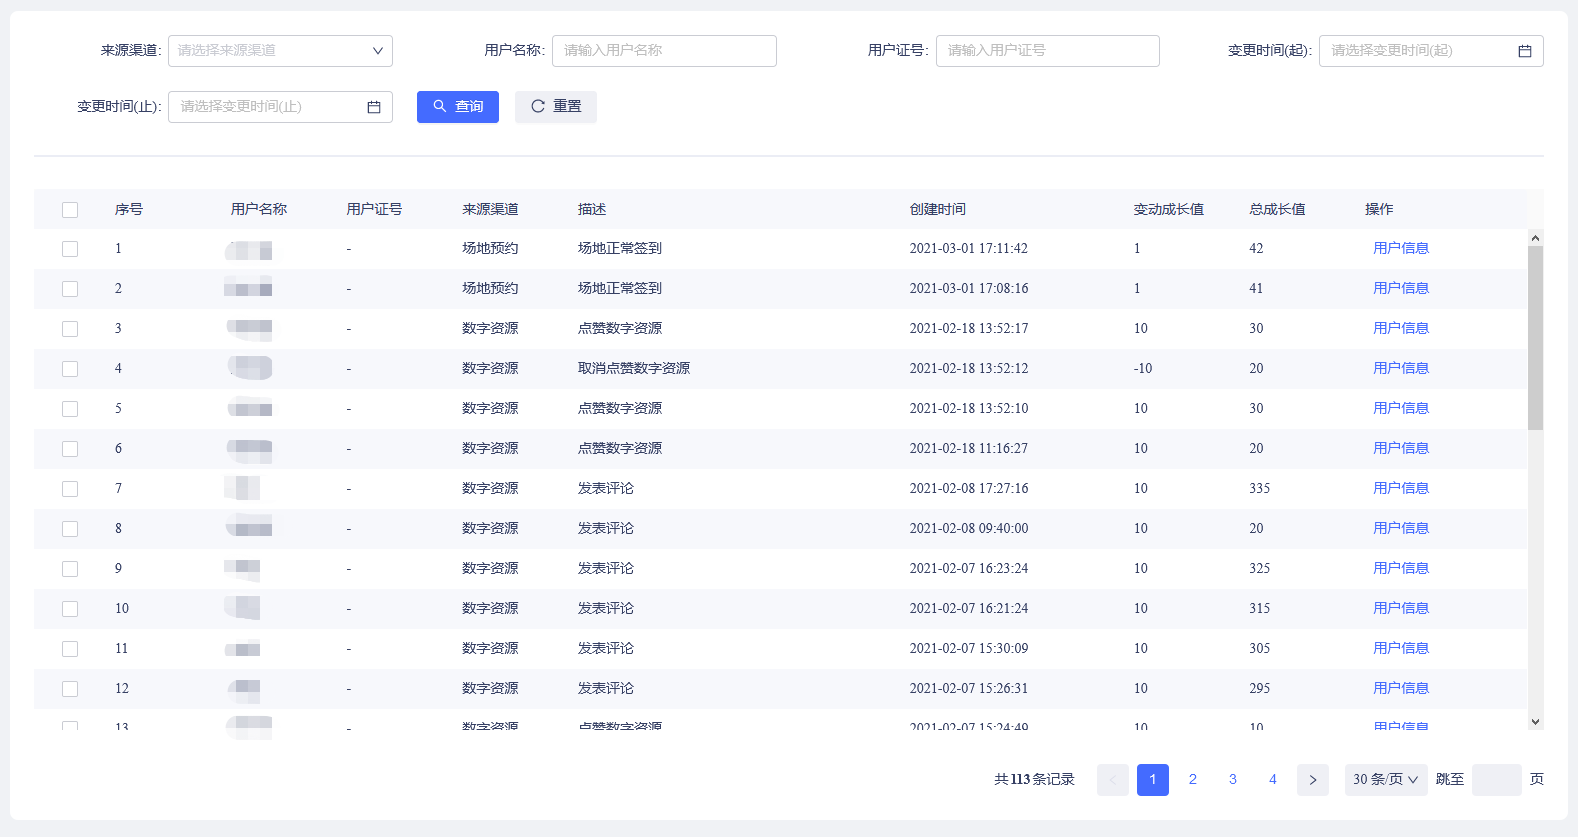Click the 共113条记录 total count text

(x=1034, y=780)
